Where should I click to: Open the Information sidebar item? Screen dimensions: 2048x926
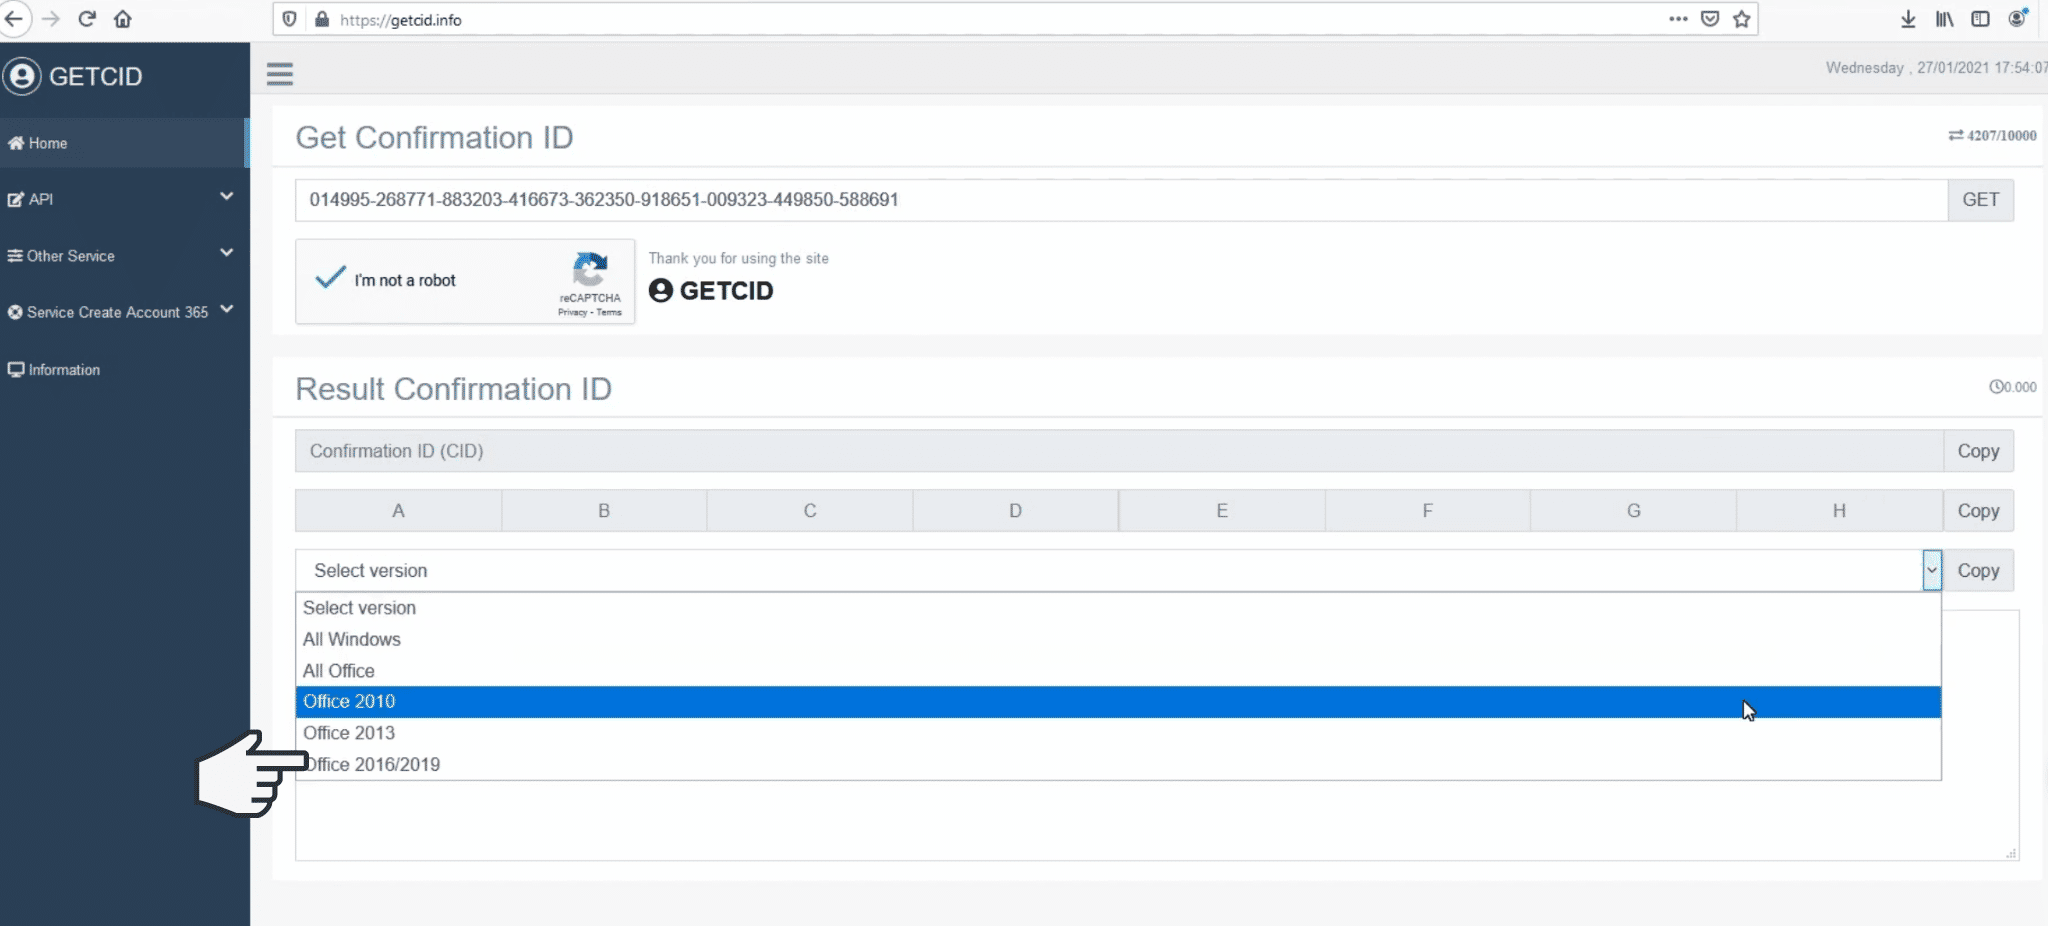point(64,370)
